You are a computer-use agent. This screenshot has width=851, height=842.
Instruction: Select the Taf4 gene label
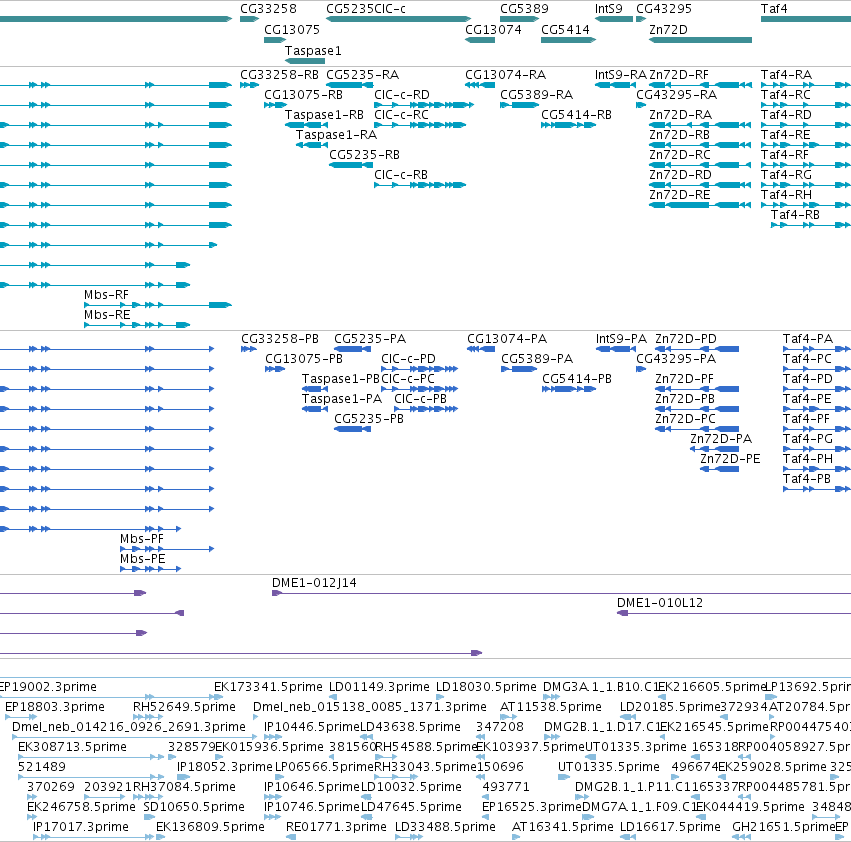(773, 9)
